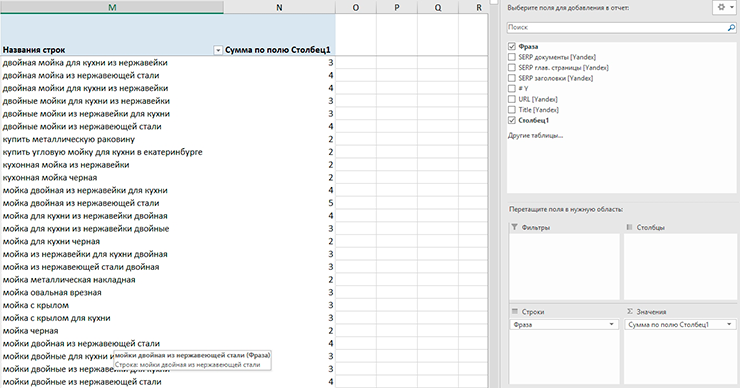Screen dimensions: 740x388
Task: Select row кухонная мойка из нержавейки
Action: pos(66,165)
